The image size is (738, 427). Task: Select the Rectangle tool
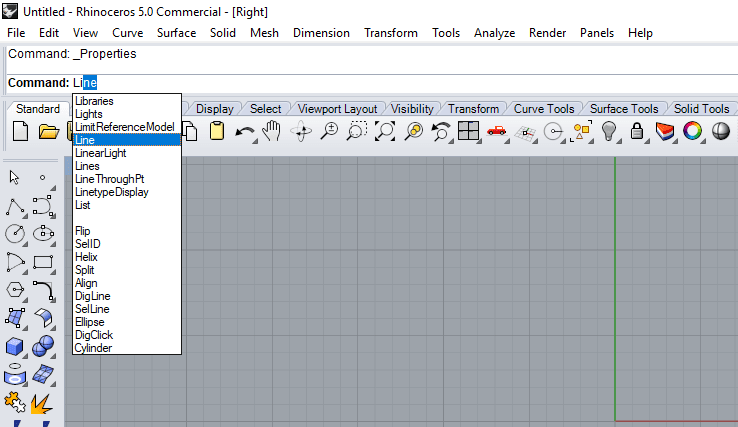(x=43, y=262)
